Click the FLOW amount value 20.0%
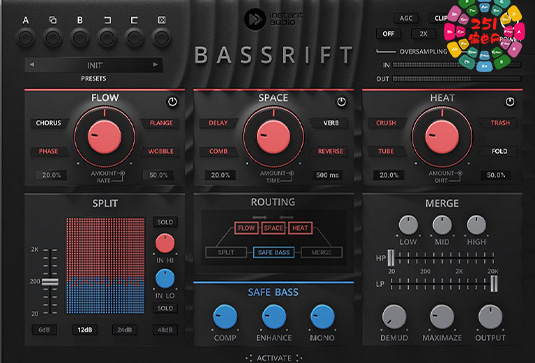 click(x=52, y=175)
